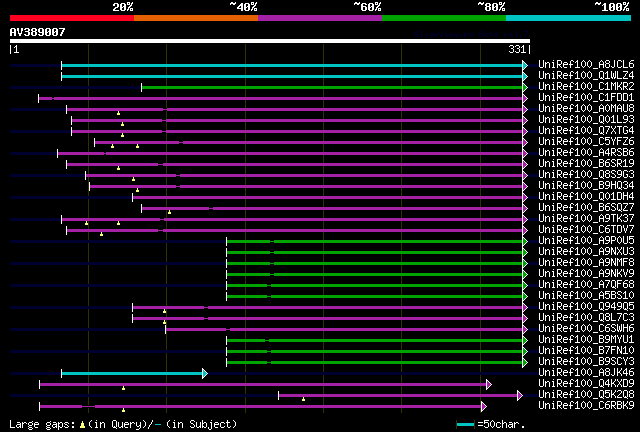Viewport: 640px width, 432px height.
Task: Select the UniRef100_A5BS10 label
Action: point(586,296)
